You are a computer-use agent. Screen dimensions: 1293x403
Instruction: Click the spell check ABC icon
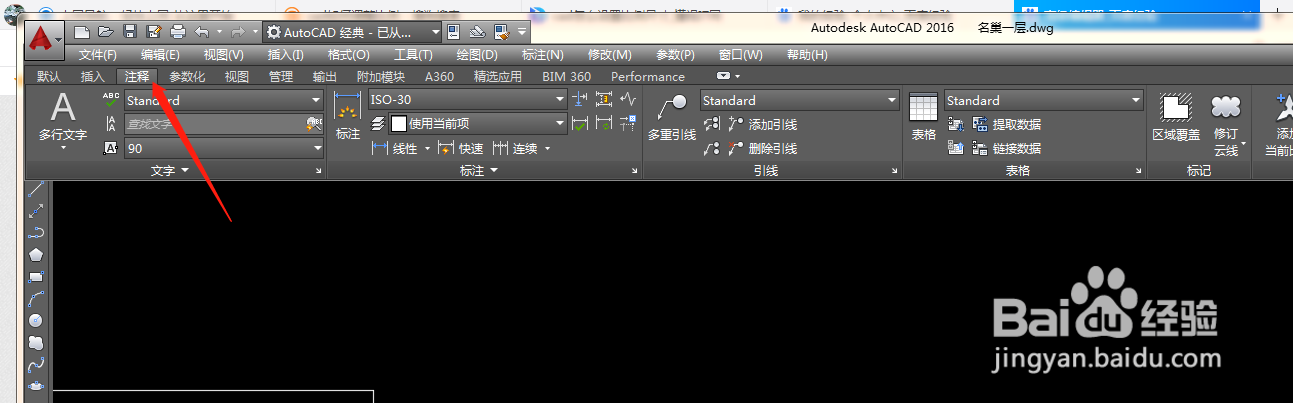(111, 99)
